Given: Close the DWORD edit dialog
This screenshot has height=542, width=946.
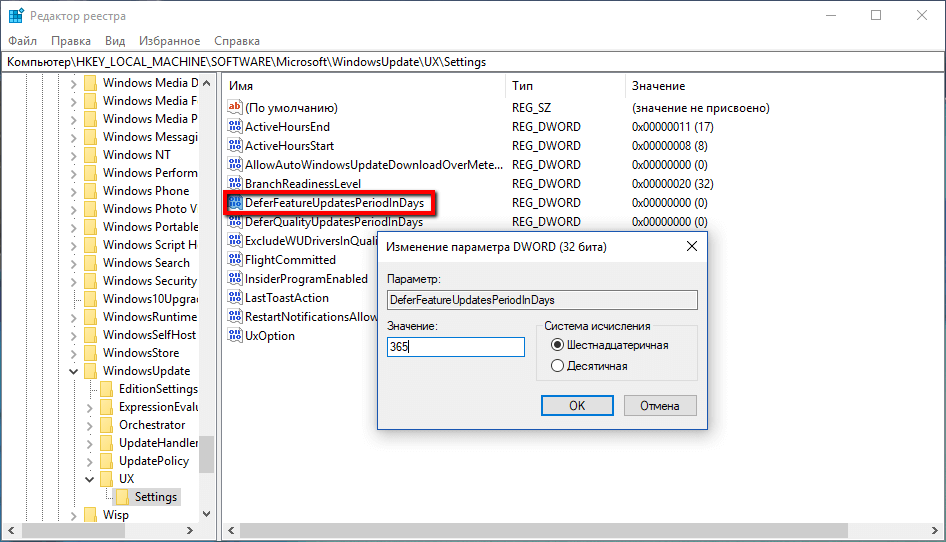Looking at the screenshot, I should tap(691, 246).
